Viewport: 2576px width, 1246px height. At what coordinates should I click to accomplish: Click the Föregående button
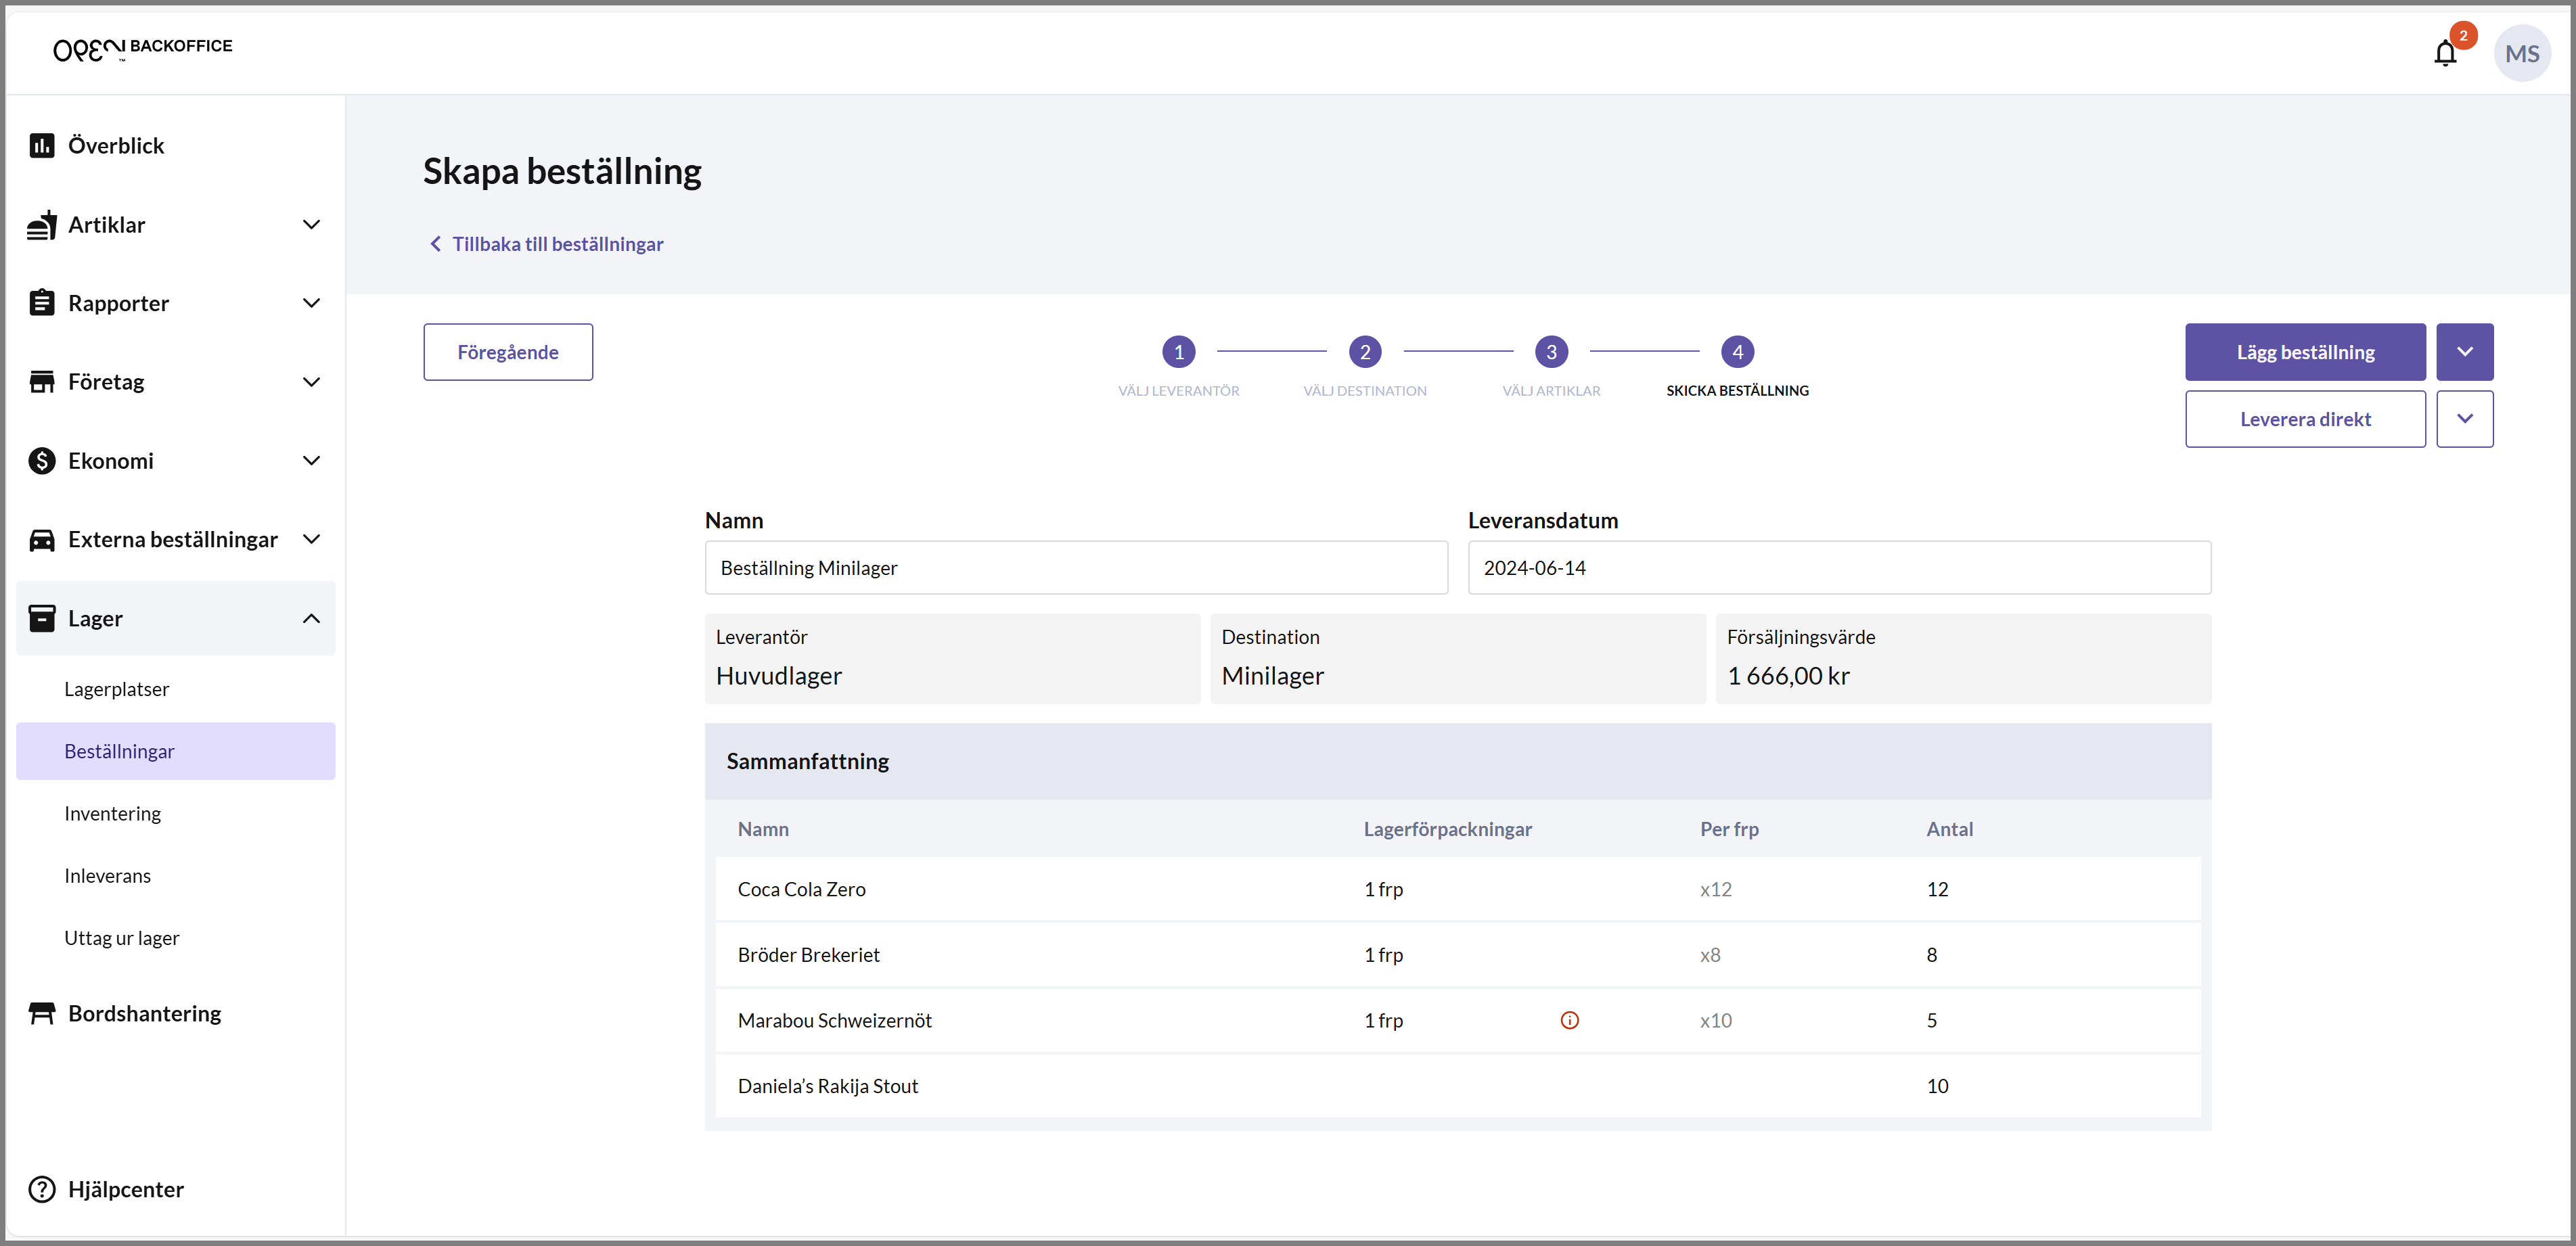click(508, 352)
